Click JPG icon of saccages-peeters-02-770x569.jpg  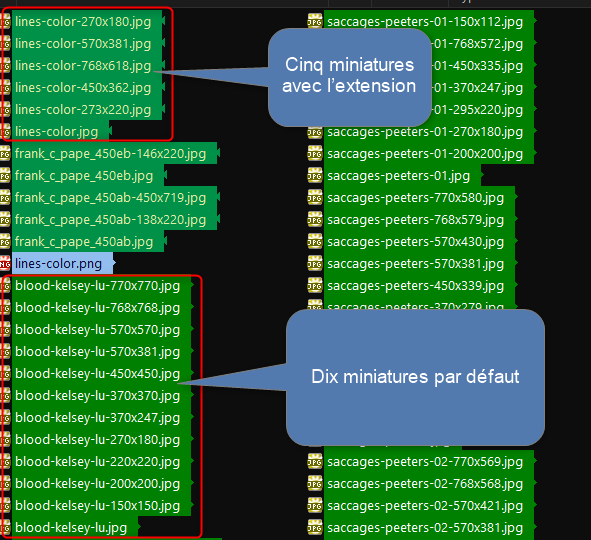315,462
